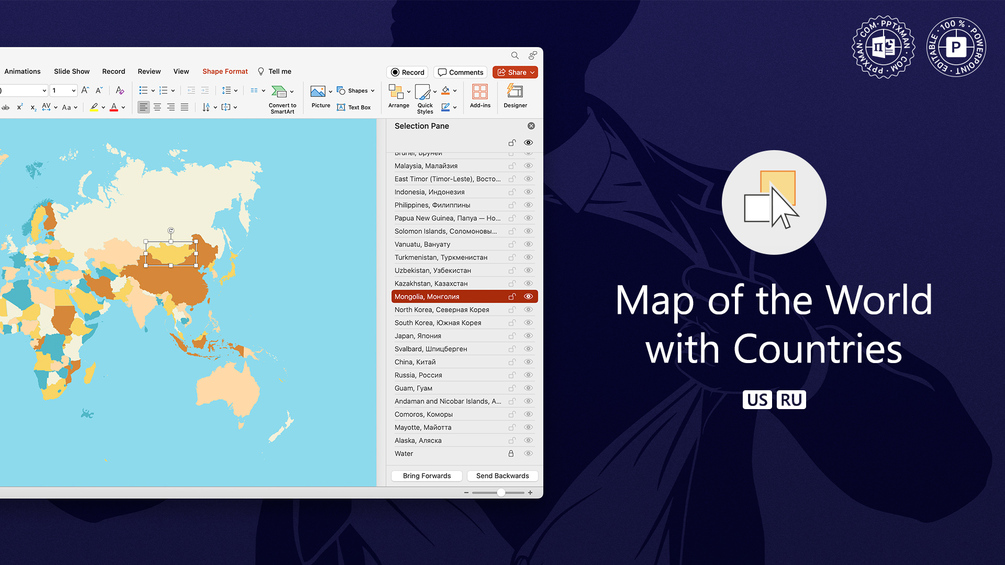The image size is (1005, 565).
Task: Expand the Share button dropdown arrow
Action: tap(532, 72)
